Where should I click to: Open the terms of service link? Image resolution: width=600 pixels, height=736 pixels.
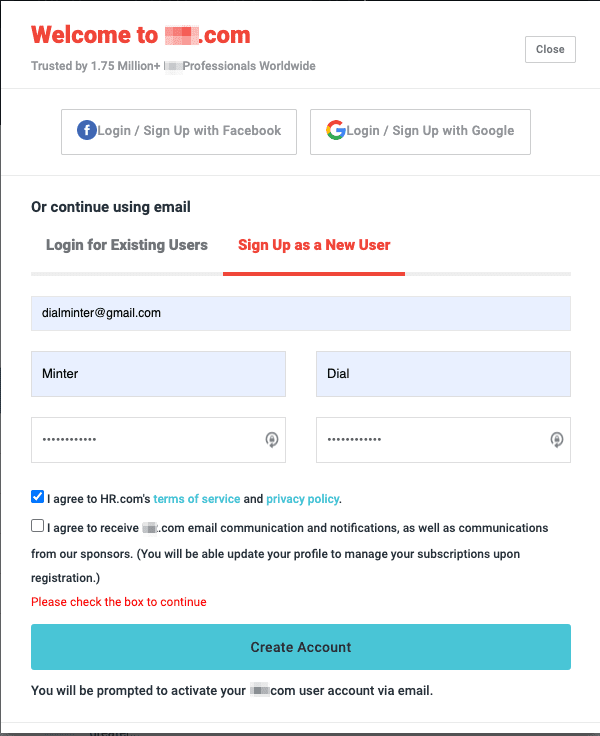point(197,499)
